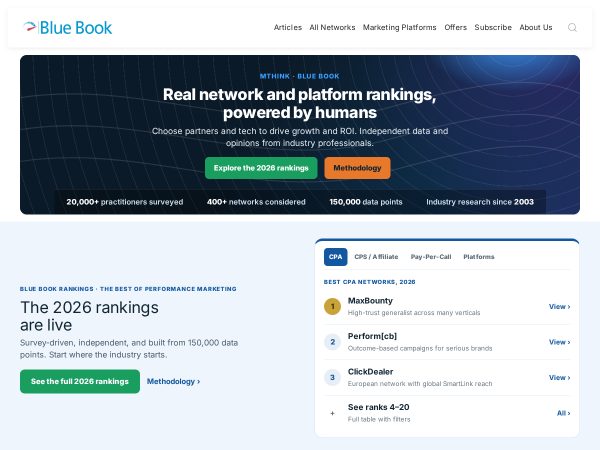Click the hero headline about real rankings
The width and height of the screenshot is (600, 450).
(x=300, y=103)
